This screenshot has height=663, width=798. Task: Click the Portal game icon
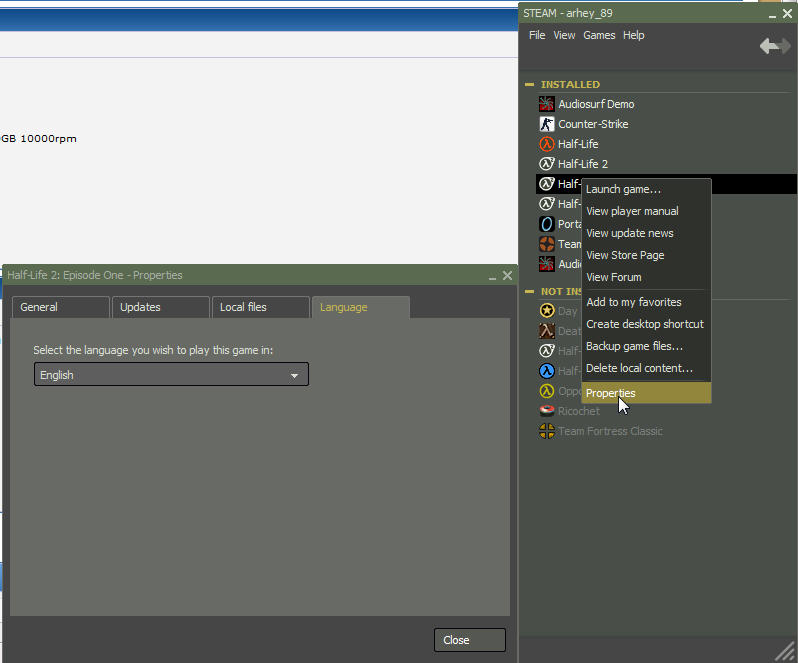point(547,224)
